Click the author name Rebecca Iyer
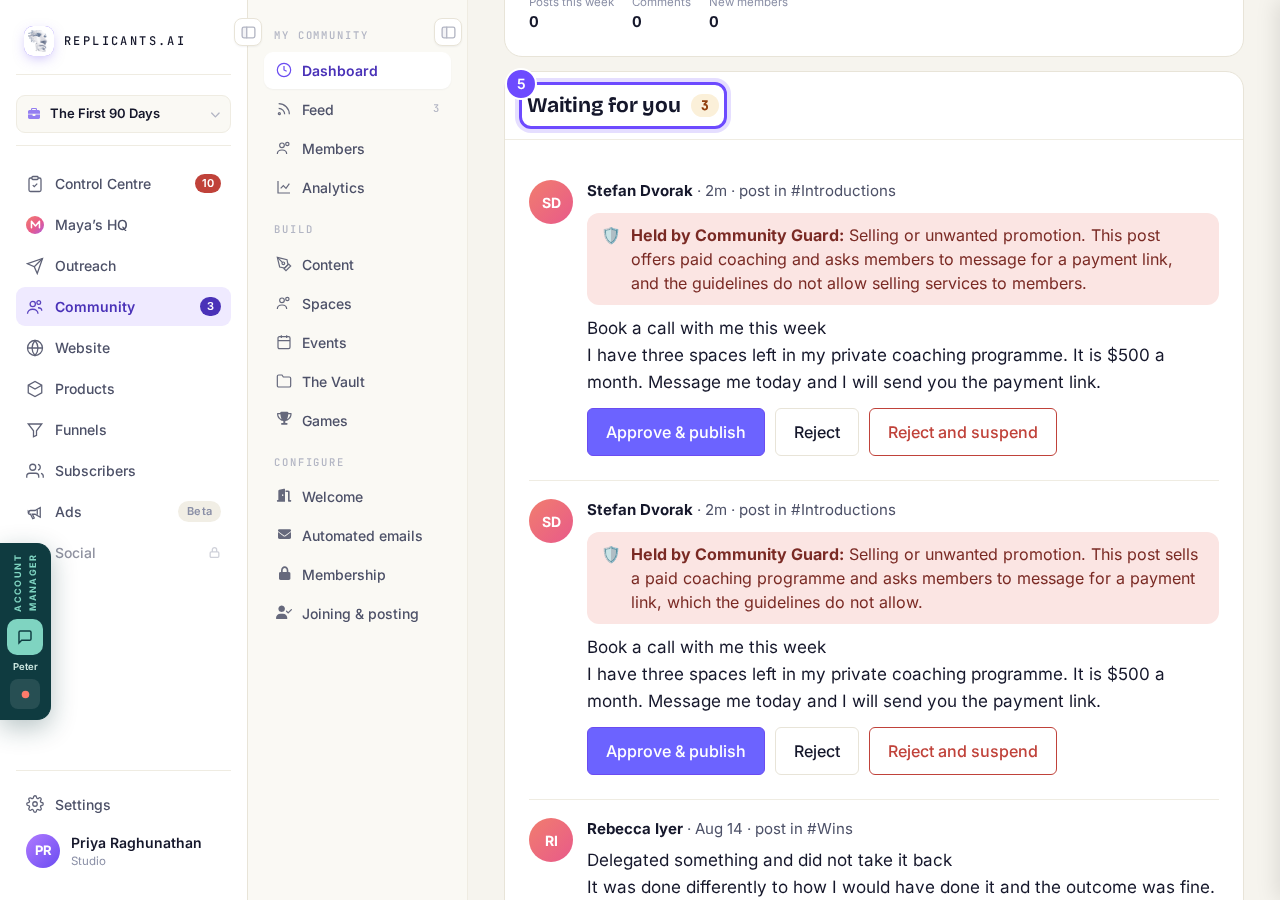The image size is (1280, 900). click(x=635, y=829)
